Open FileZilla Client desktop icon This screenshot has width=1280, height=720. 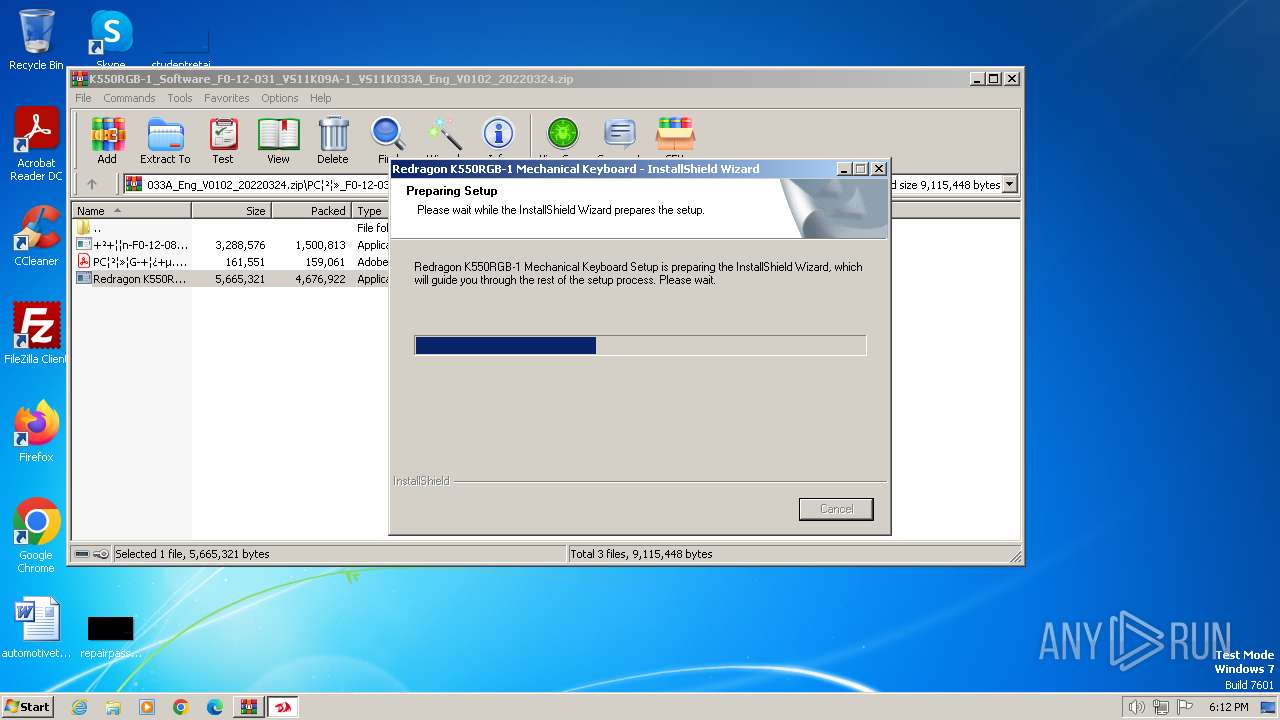(x=36, y=334)
